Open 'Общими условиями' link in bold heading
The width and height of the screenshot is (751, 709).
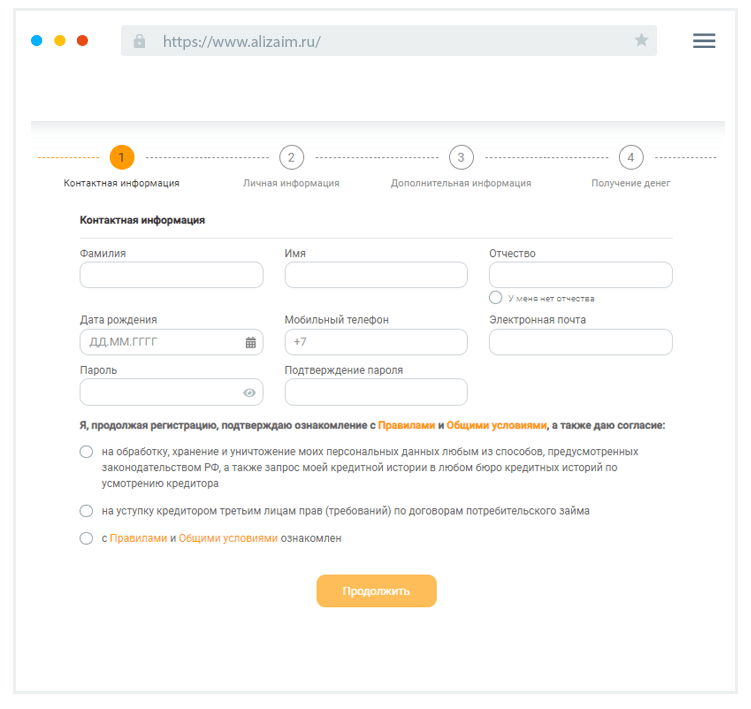[496, 425]
